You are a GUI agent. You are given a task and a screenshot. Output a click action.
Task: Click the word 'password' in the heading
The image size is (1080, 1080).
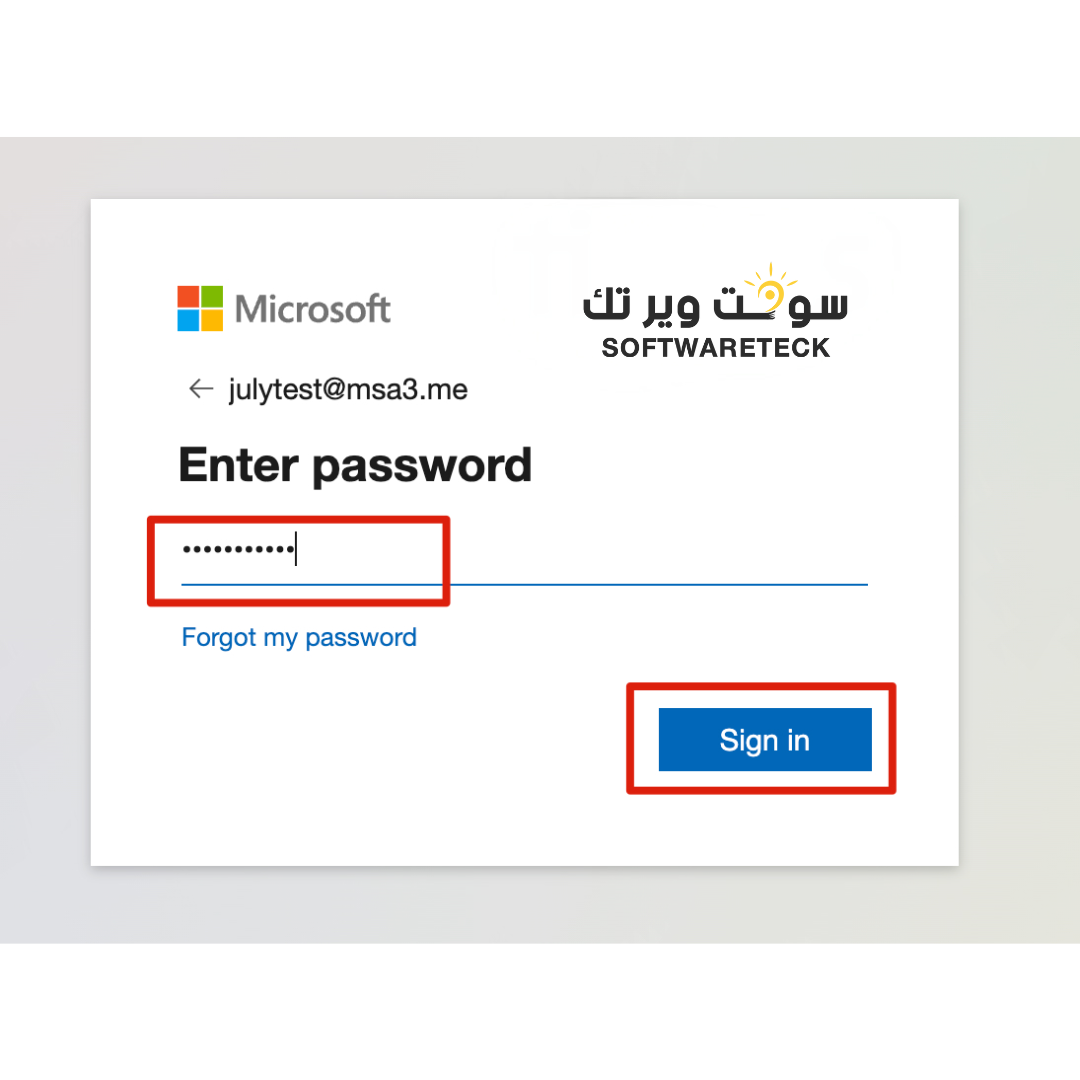421,467
